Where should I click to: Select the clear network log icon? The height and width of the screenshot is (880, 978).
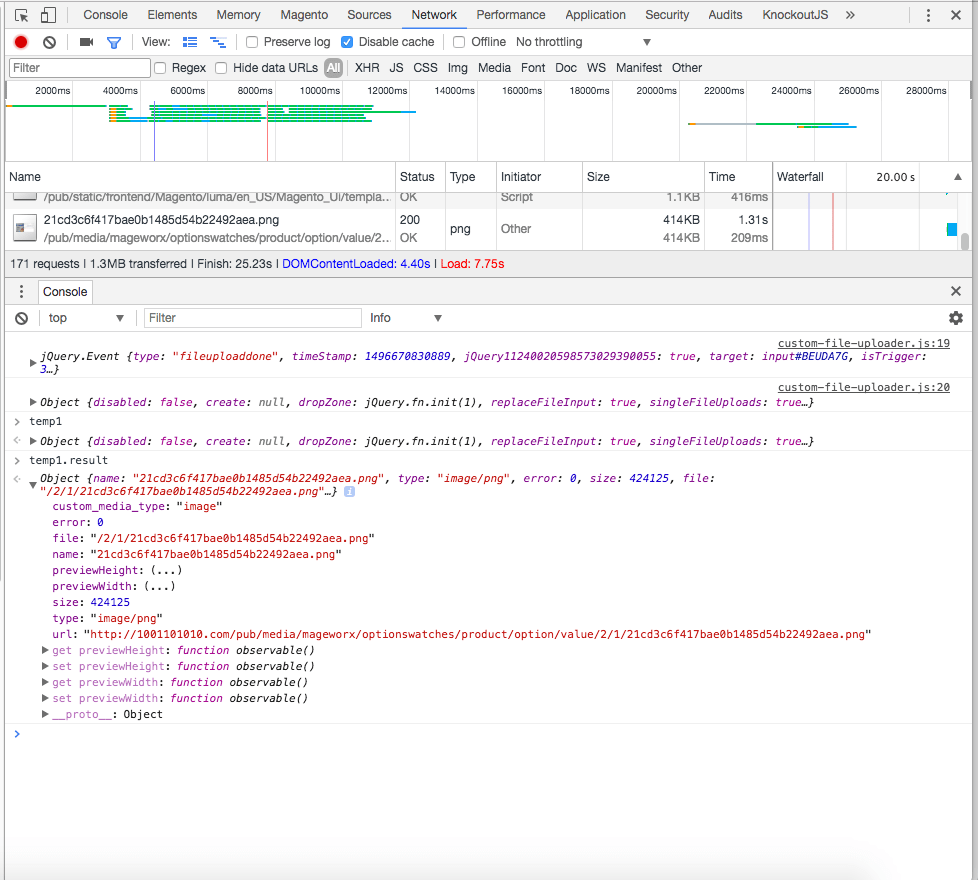click(x=49, y=42)
